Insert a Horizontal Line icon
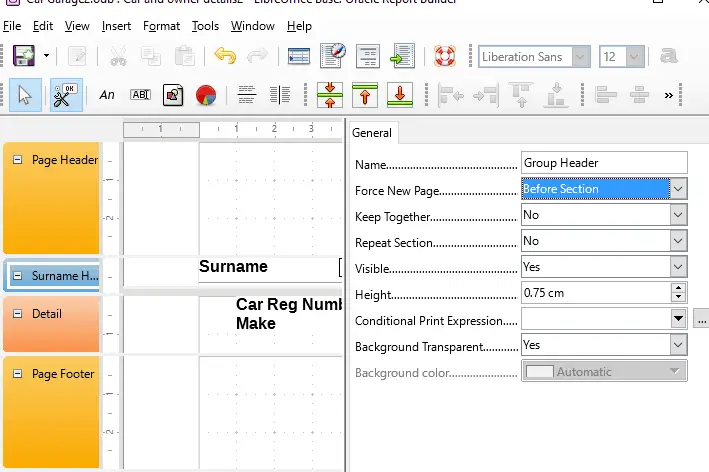 point(246,95)
